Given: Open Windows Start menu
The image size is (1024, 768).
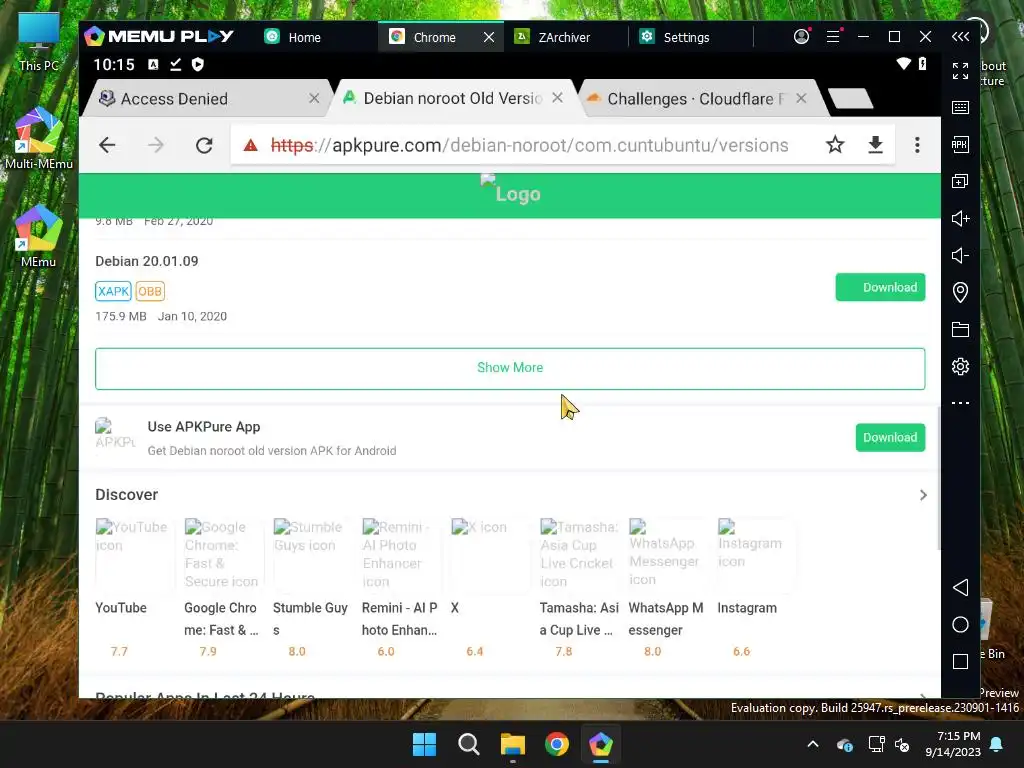Looking at the screenshot, I should 424,744.
